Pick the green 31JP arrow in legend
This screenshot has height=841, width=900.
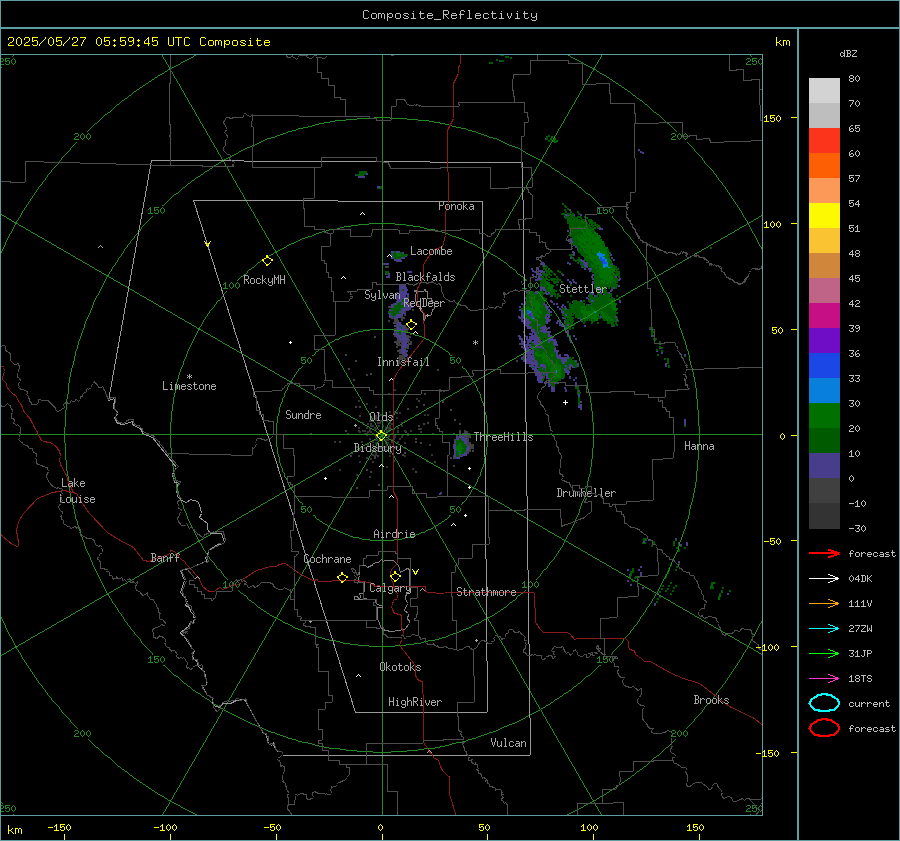824,653
